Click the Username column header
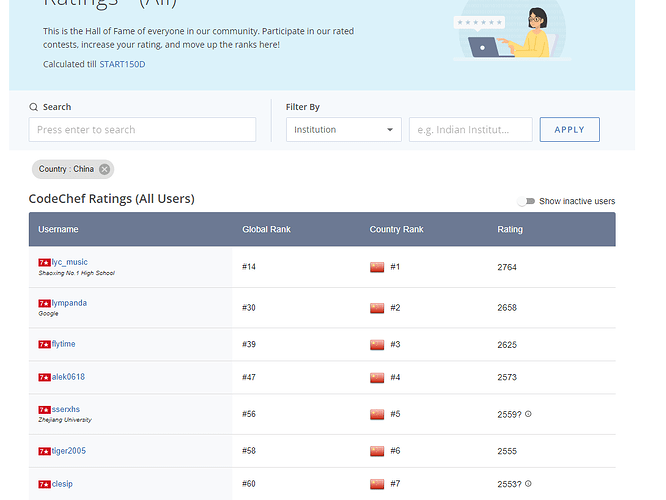Image resolution: width=666 pixels, height=500 pixels. point(58,229)
